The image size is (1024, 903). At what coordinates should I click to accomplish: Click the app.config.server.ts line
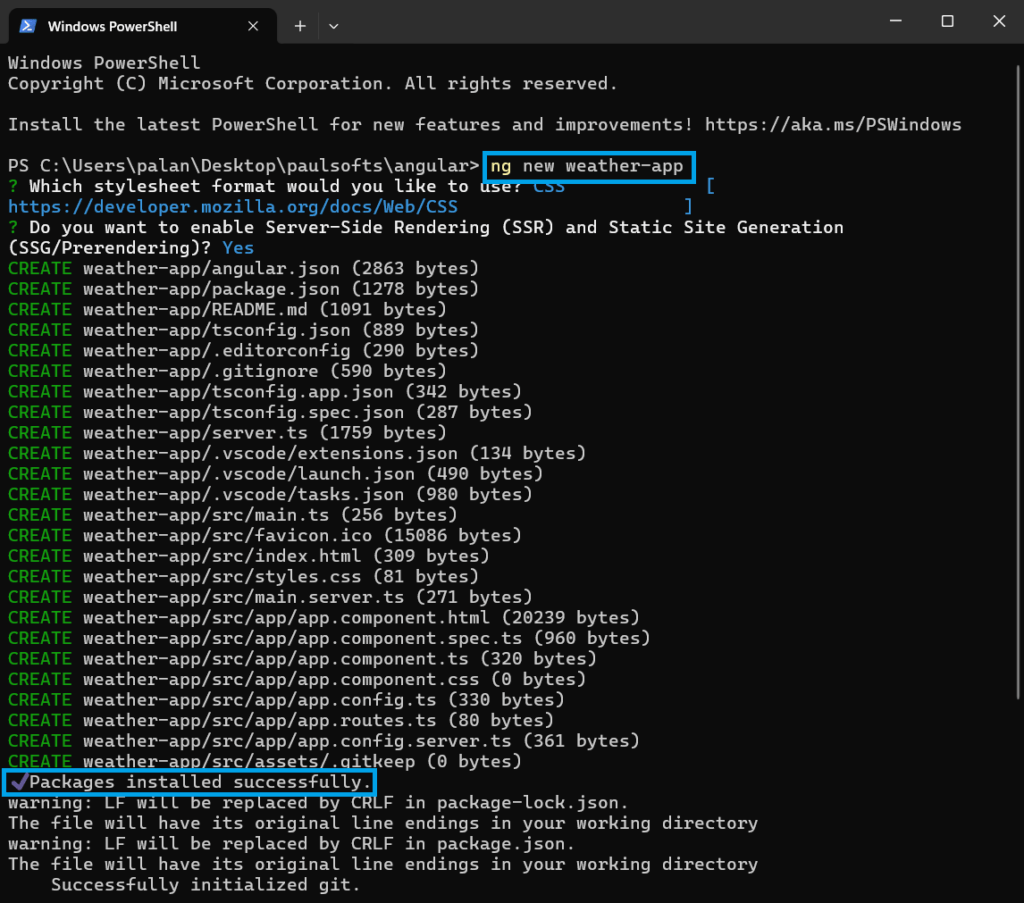(x=323, y=742)
